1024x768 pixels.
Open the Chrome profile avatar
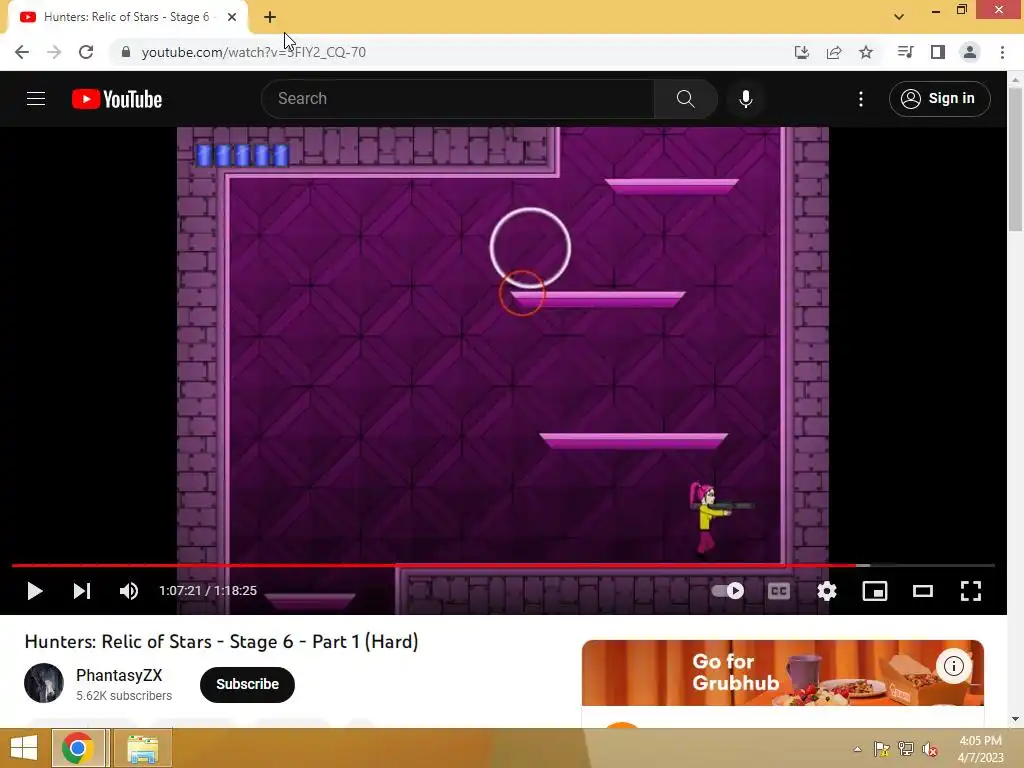tap(970, 52)
